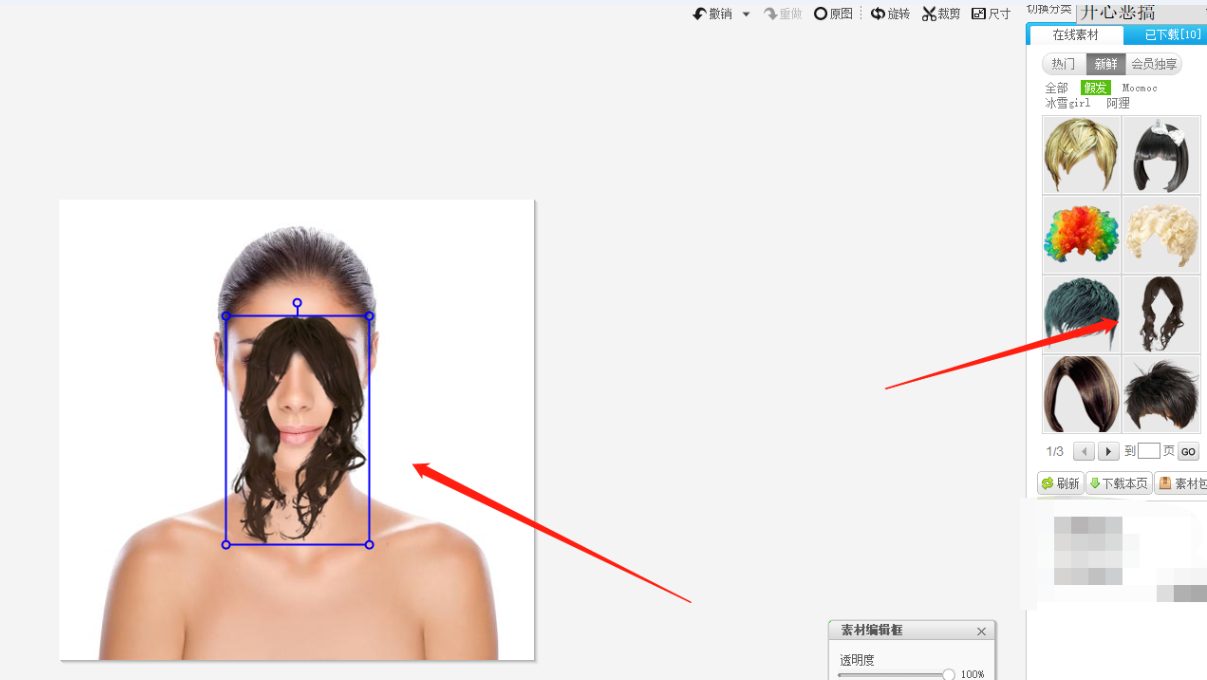Select the 旋转 rotate tool
The image size is (1207, 680).
pyautogui.click(x=890, y=14)
